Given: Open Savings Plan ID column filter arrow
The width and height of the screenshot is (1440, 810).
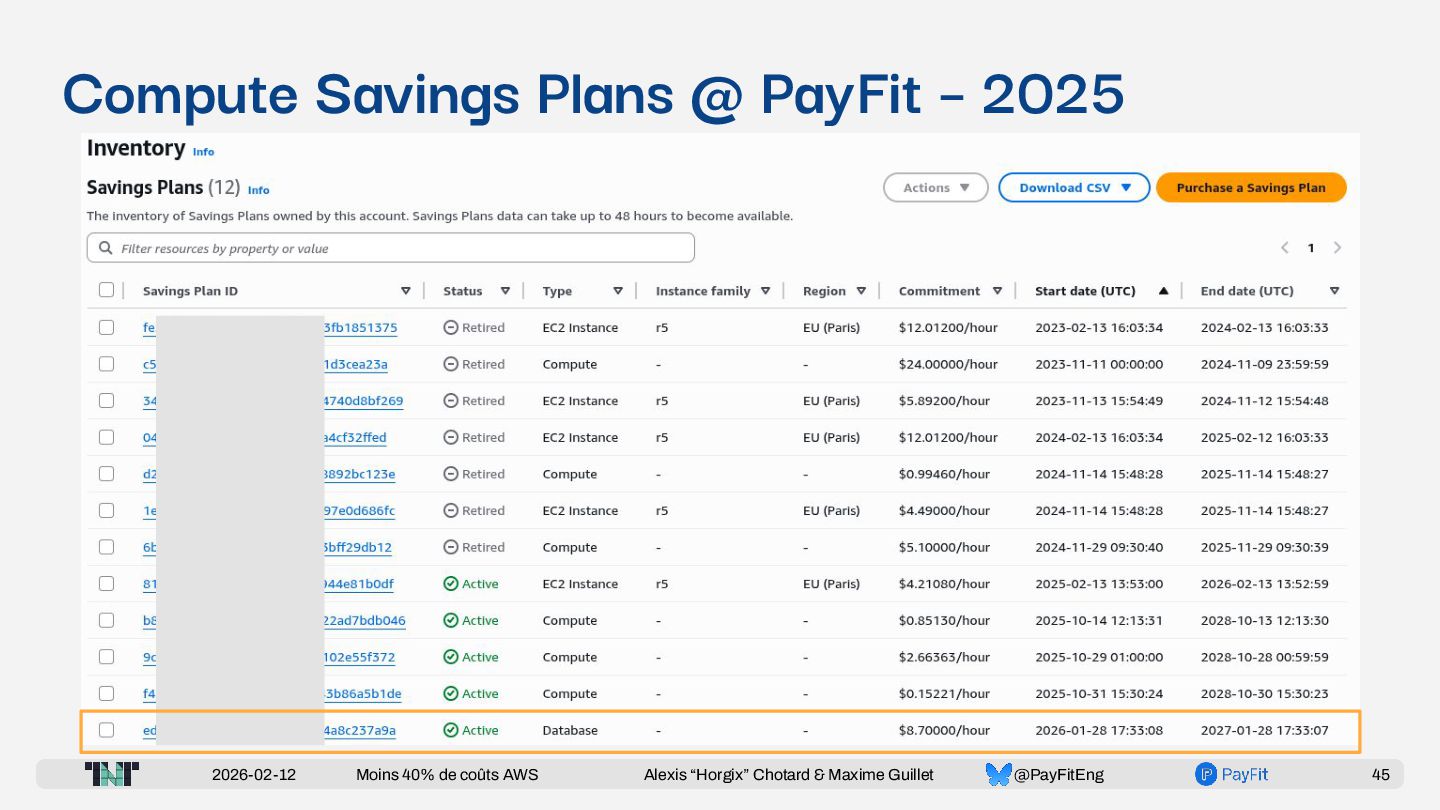Looking at the screenshot, I should pos(405,291).
